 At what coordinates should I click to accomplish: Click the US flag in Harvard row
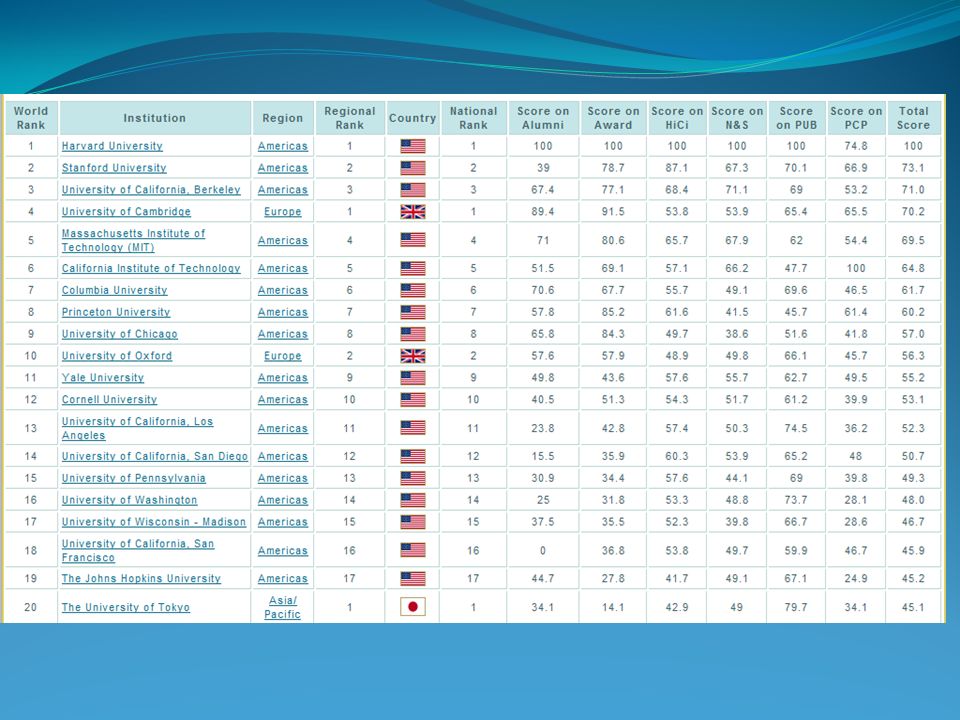coord(413,146)
